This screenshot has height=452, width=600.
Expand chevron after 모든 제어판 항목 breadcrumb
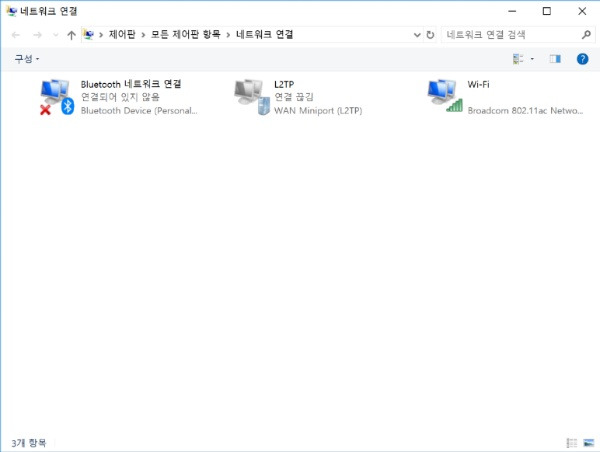[228, 35]
